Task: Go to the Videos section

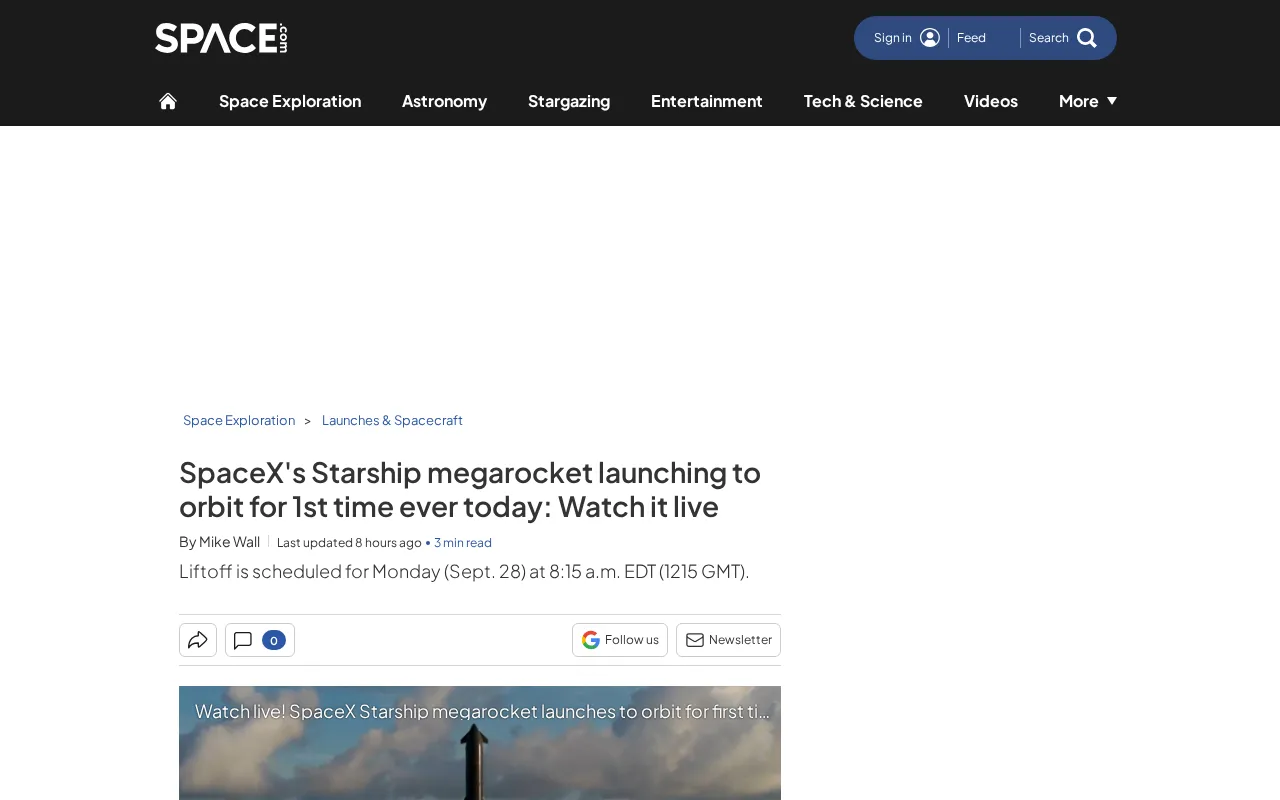Action: [x=991, y=101]
